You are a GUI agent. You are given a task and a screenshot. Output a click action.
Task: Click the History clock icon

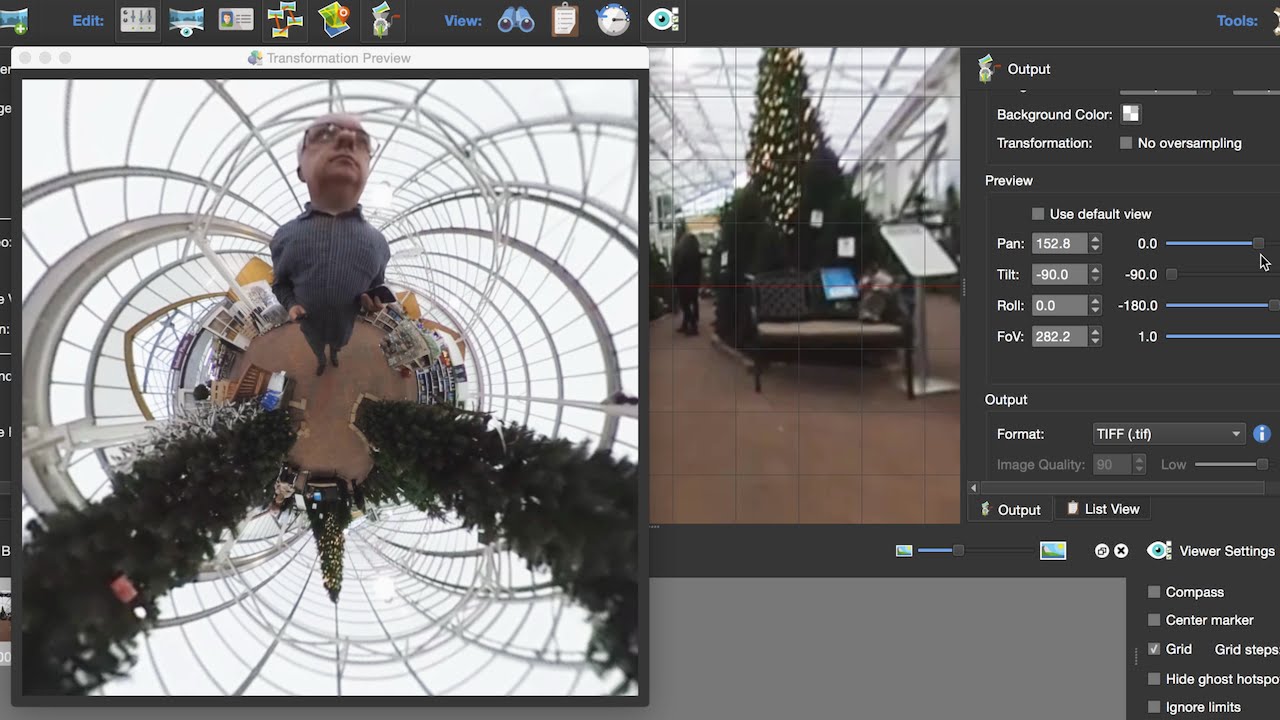(x=613, y=20)
